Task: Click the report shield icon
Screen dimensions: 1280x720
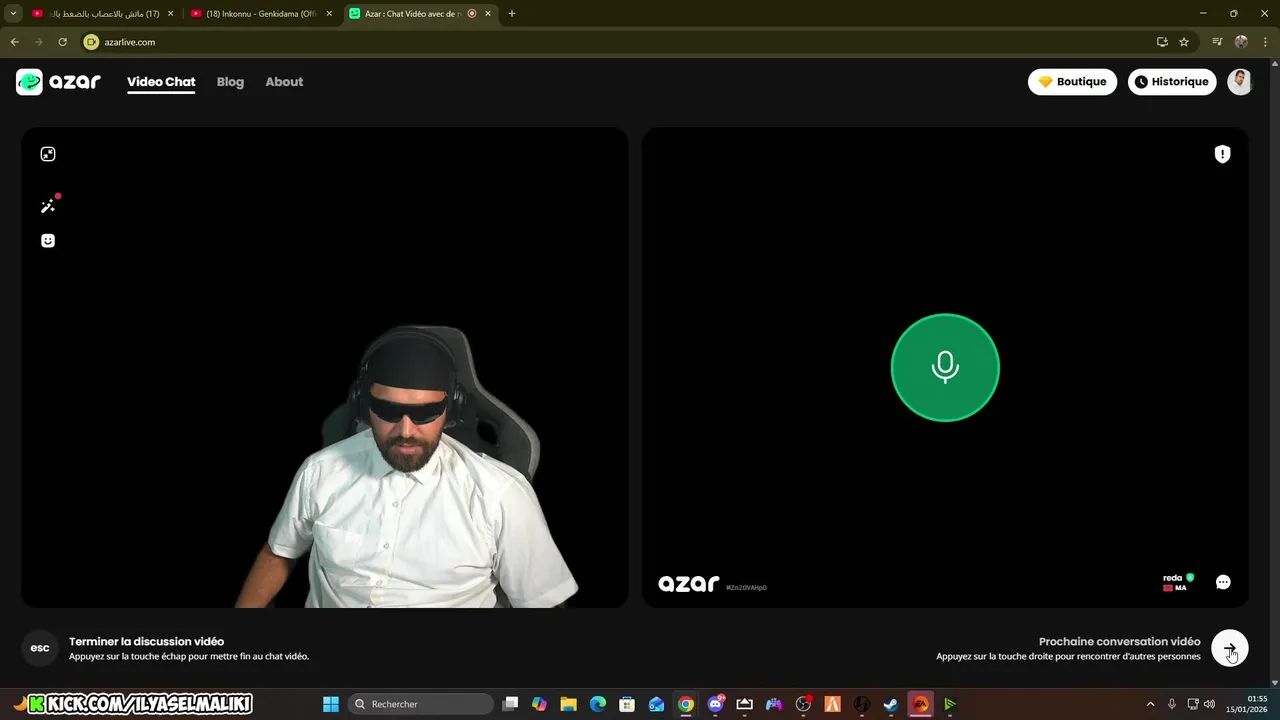Action: coord(1222,154)
